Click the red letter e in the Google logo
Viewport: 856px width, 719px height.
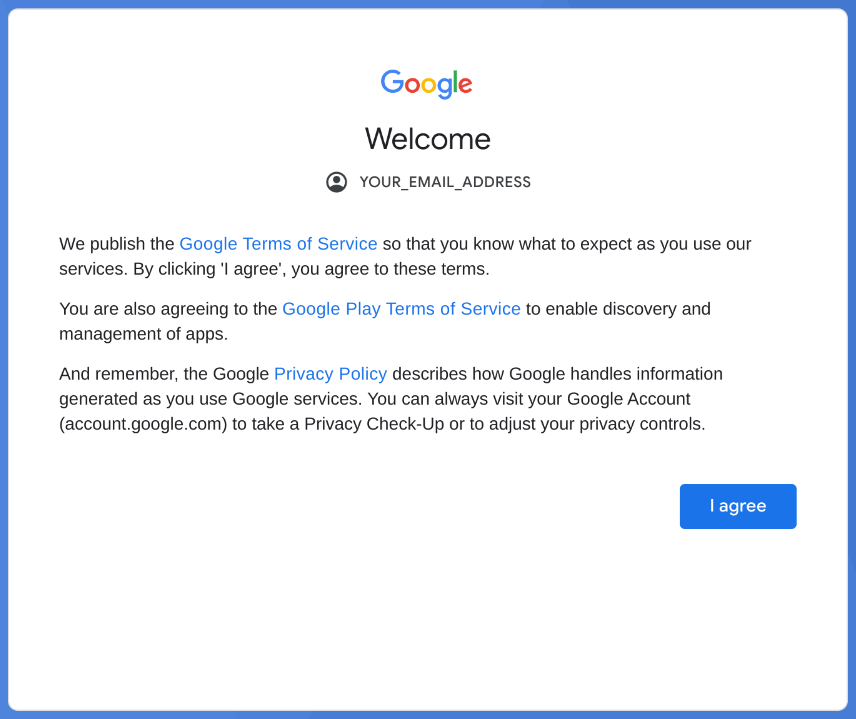(x=465, y=85)
